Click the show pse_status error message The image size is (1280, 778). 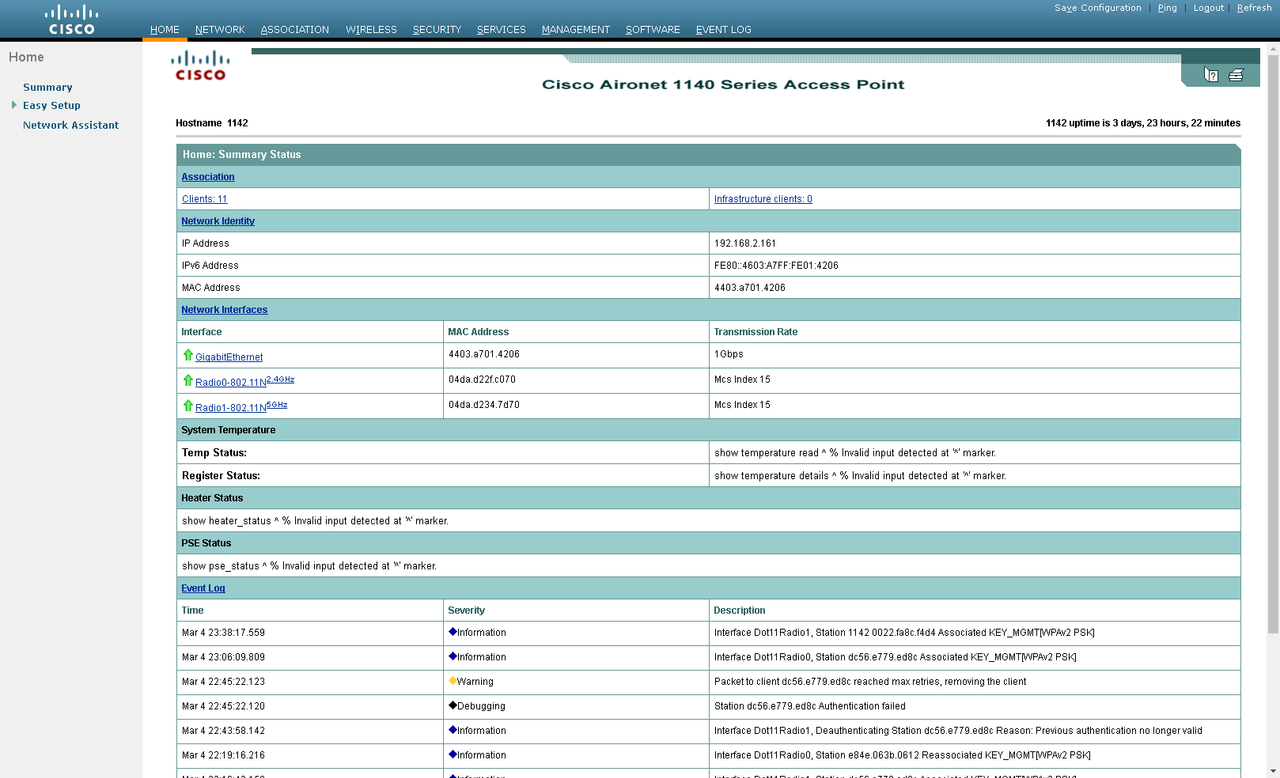pos(309,566)
